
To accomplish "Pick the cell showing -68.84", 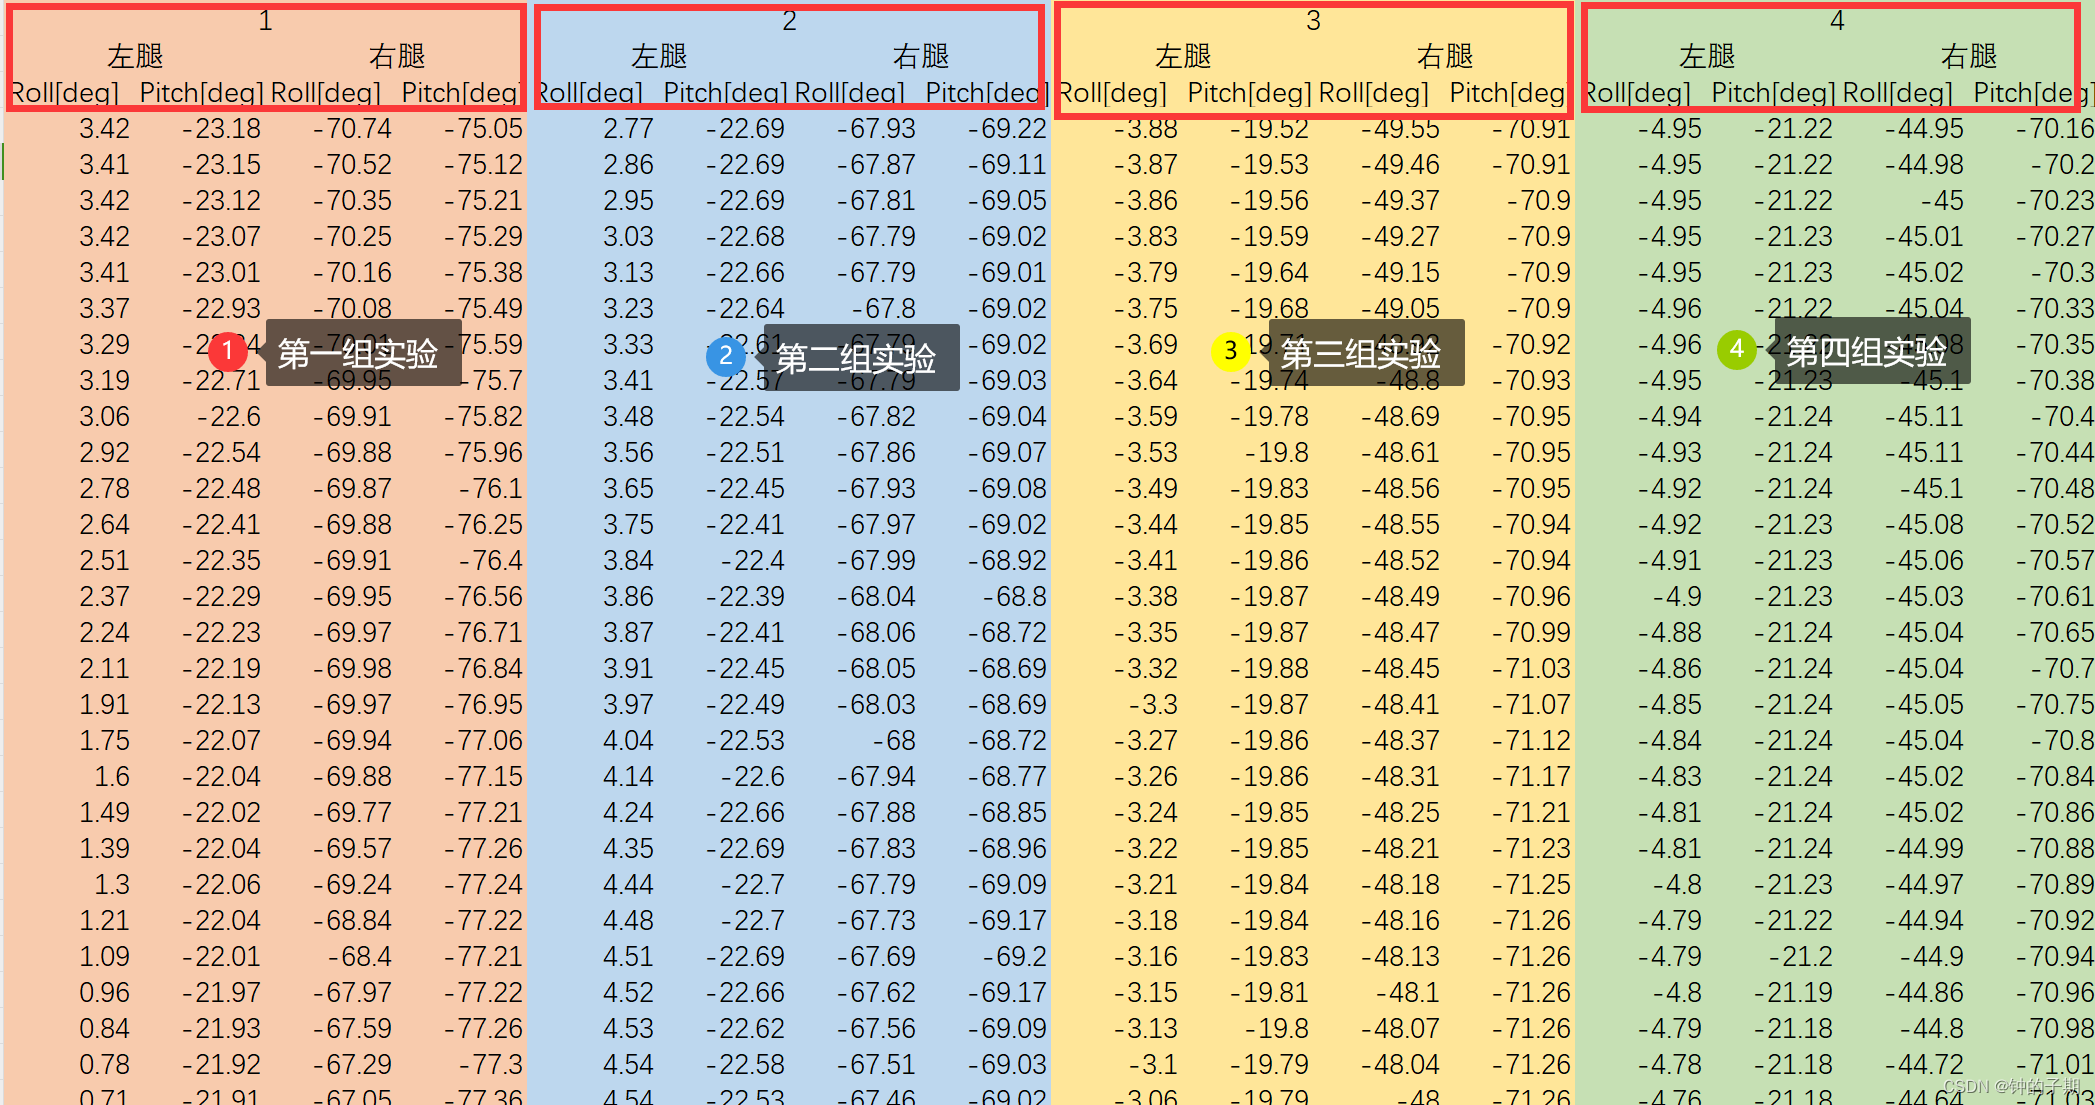I will tap(352, 921).
